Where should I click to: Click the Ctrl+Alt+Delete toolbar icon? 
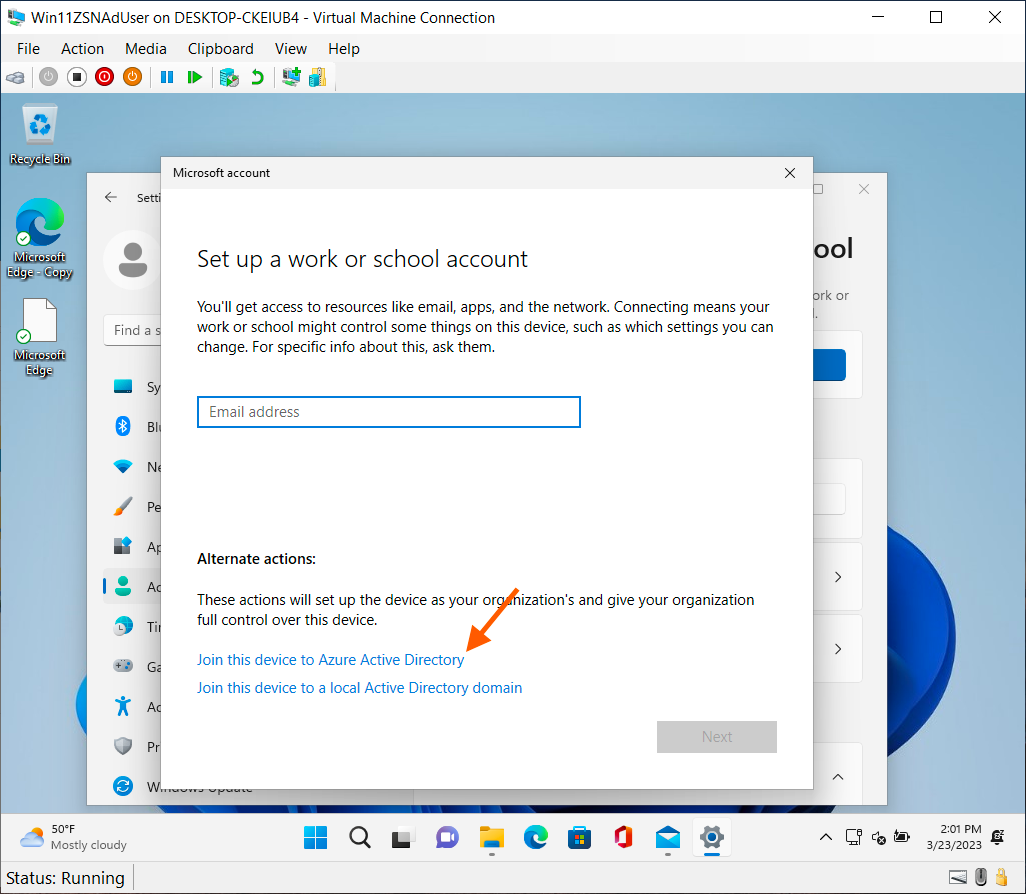point(15,77)
